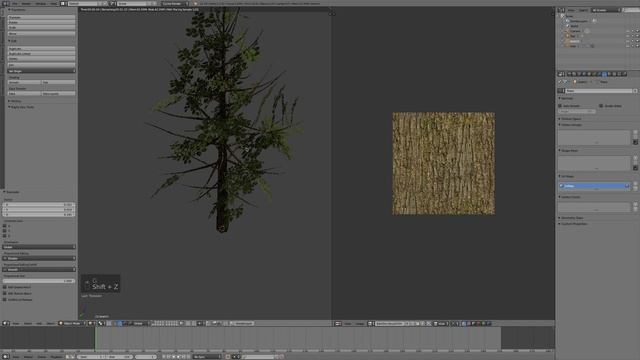The width and height of the screenshot is (640, 360).
Task: Open the editor type selector in top bar
Action: pos(5,3)
